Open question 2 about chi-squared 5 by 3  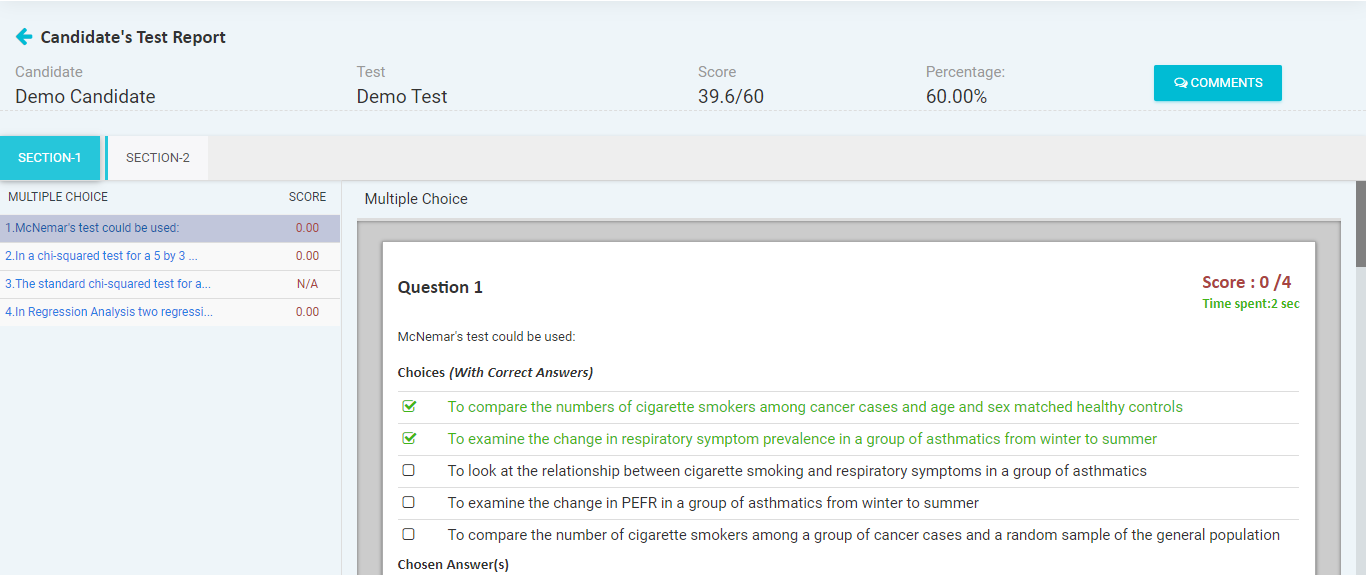tap(170, 256)
